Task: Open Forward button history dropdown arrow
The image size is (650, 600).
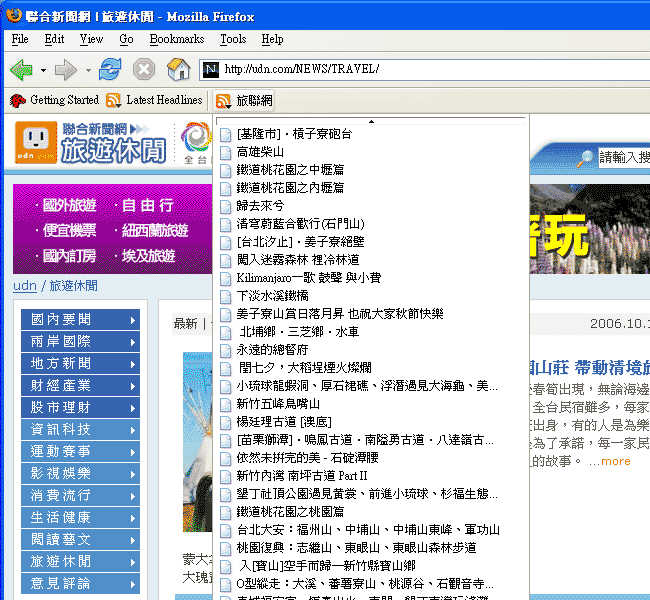Action: [x=87, y=70]
